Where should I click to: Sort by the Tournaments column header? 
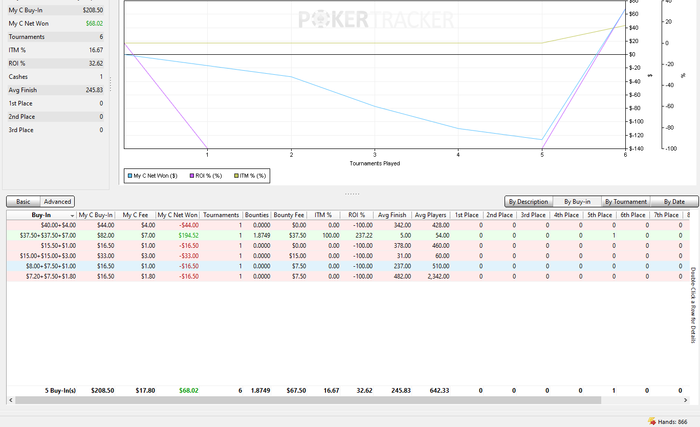click(x=221, y=215)
